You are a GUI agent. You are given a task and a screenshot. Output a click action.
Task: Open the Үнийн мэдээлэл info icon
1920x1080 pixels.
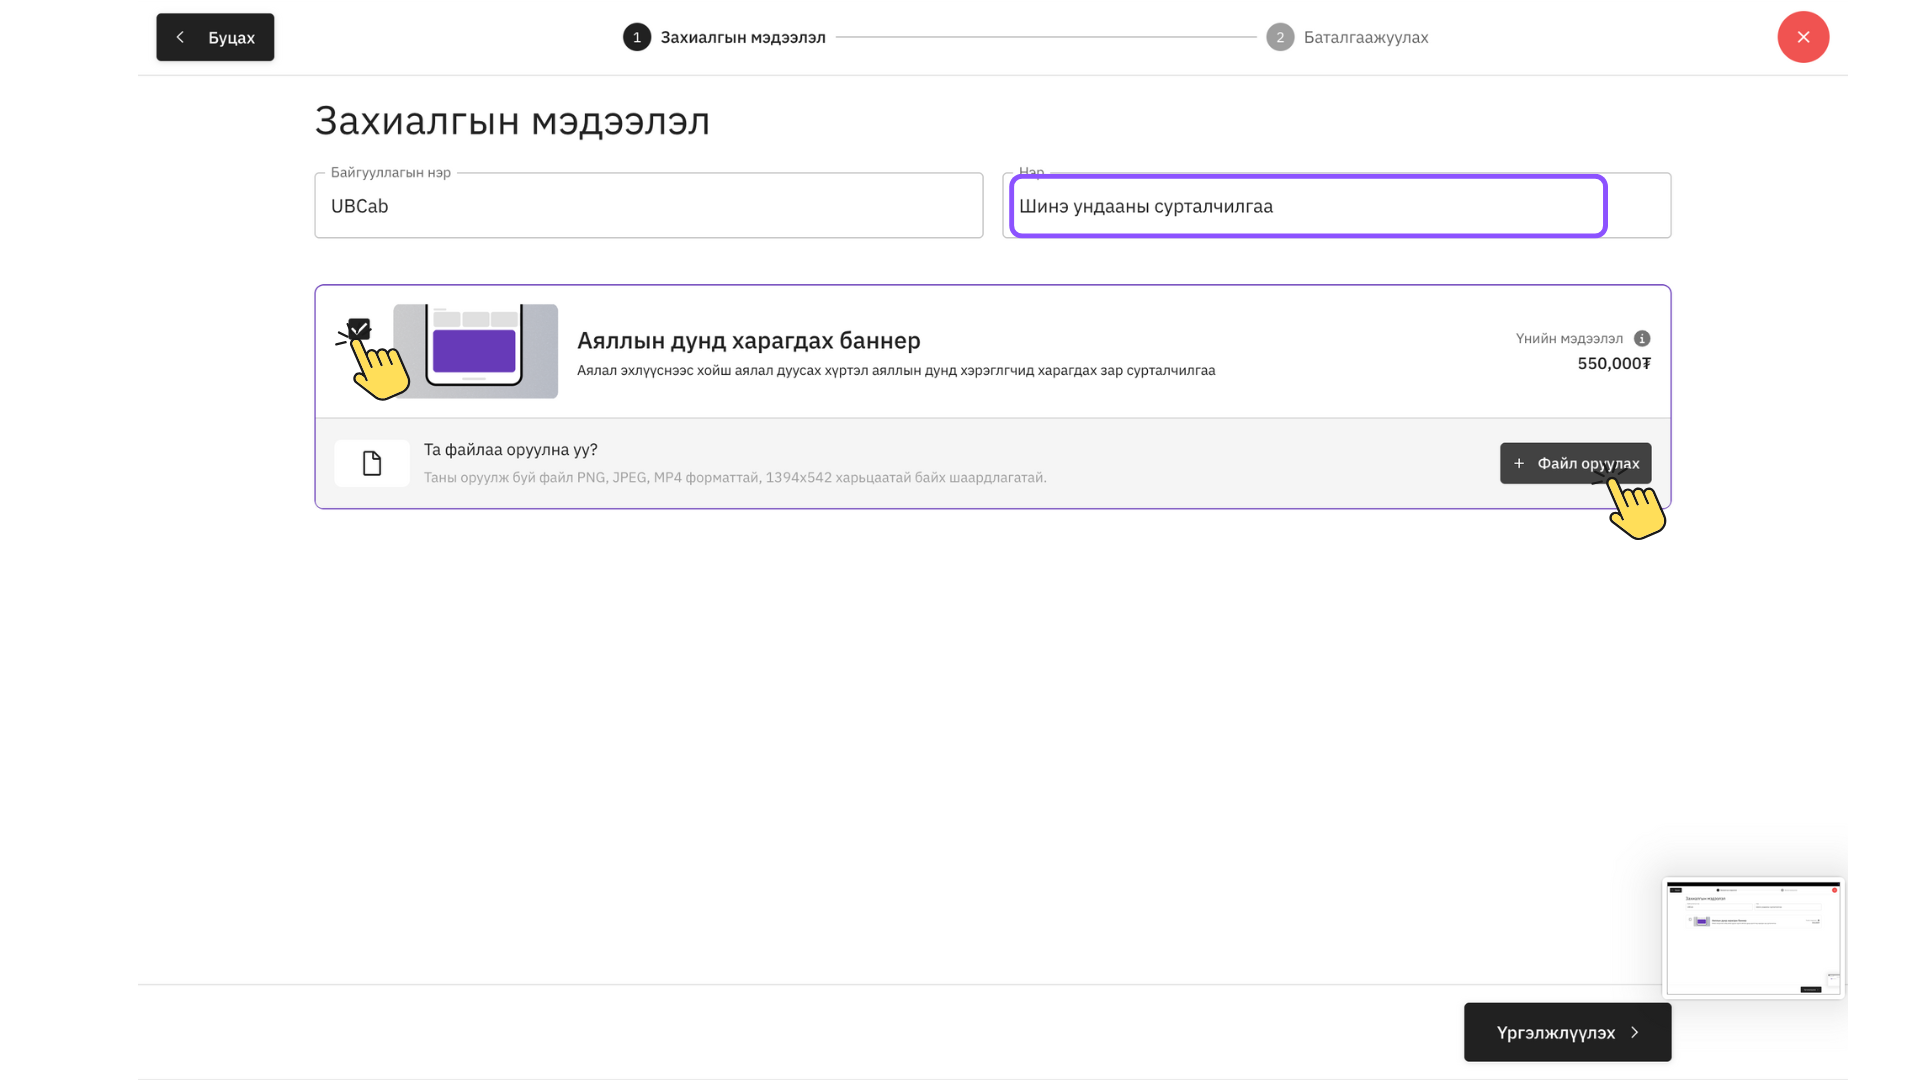(x=1642, y=338)
